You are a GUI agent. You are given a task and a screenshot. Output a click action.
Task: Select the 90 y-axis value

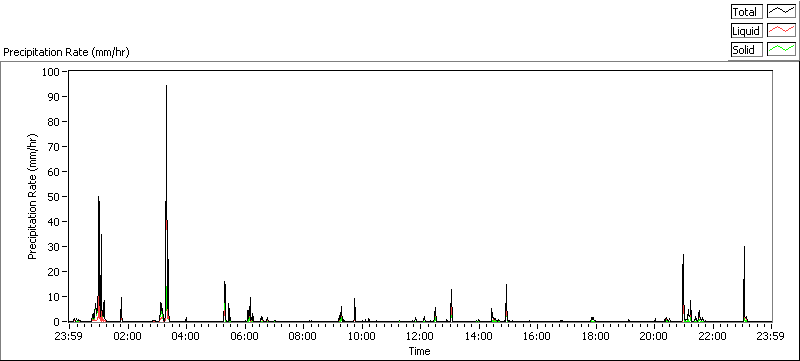point(55,96)
